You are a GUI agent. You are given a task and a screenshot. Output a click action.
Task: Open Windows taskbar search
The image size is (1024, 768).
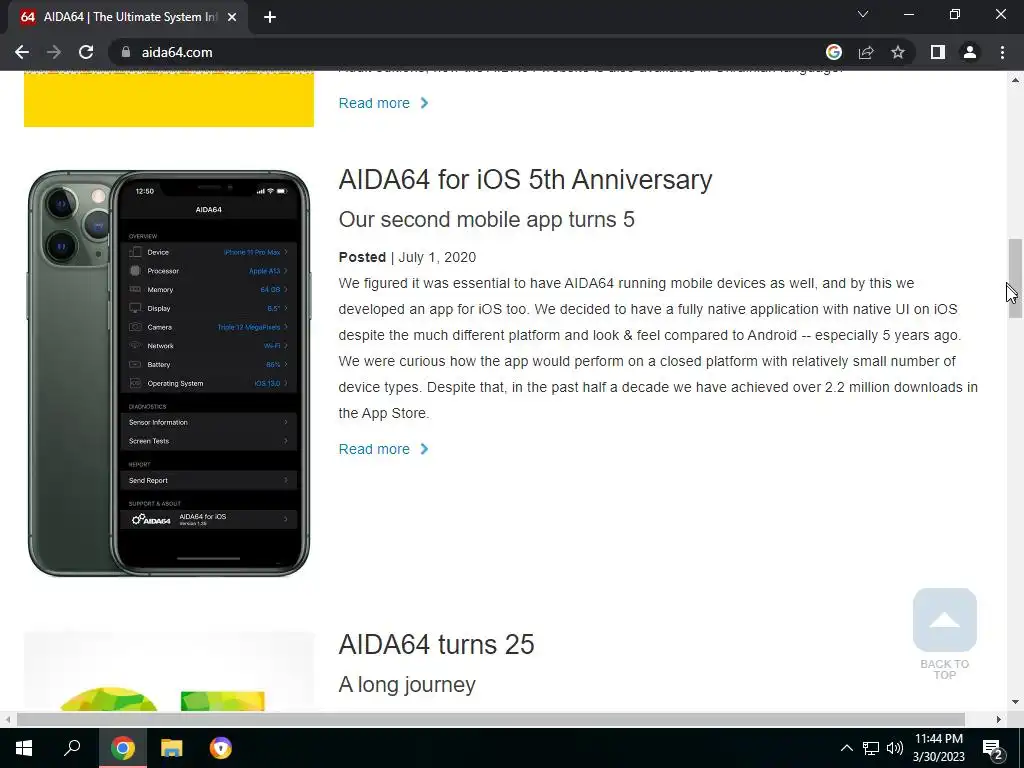72,748
